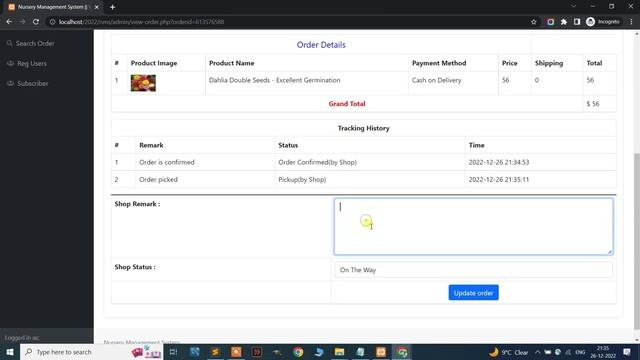Click the Reg Users people icon
The height and width of the screenshot is (360, 640).
(10, 63)
